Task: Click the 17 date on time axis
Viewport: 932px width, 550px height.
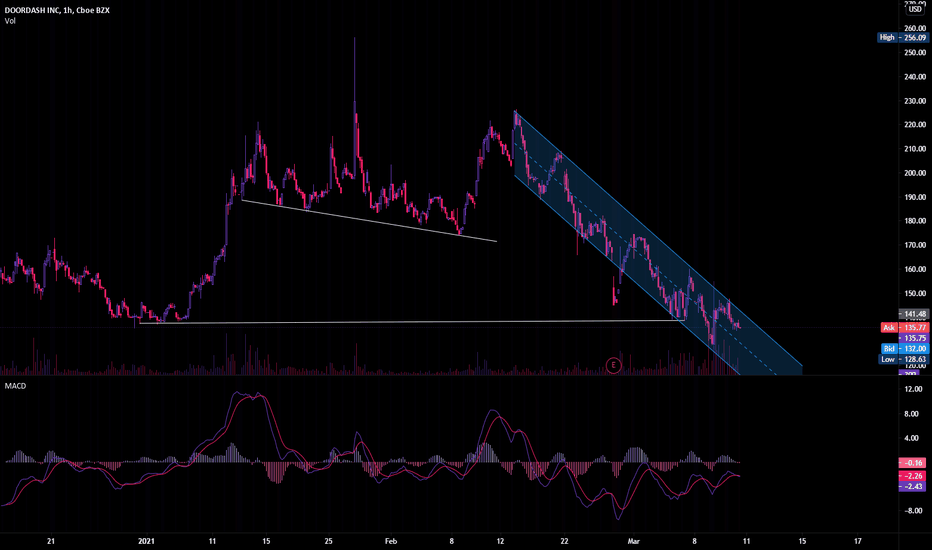Action: [x=858, y=541]
